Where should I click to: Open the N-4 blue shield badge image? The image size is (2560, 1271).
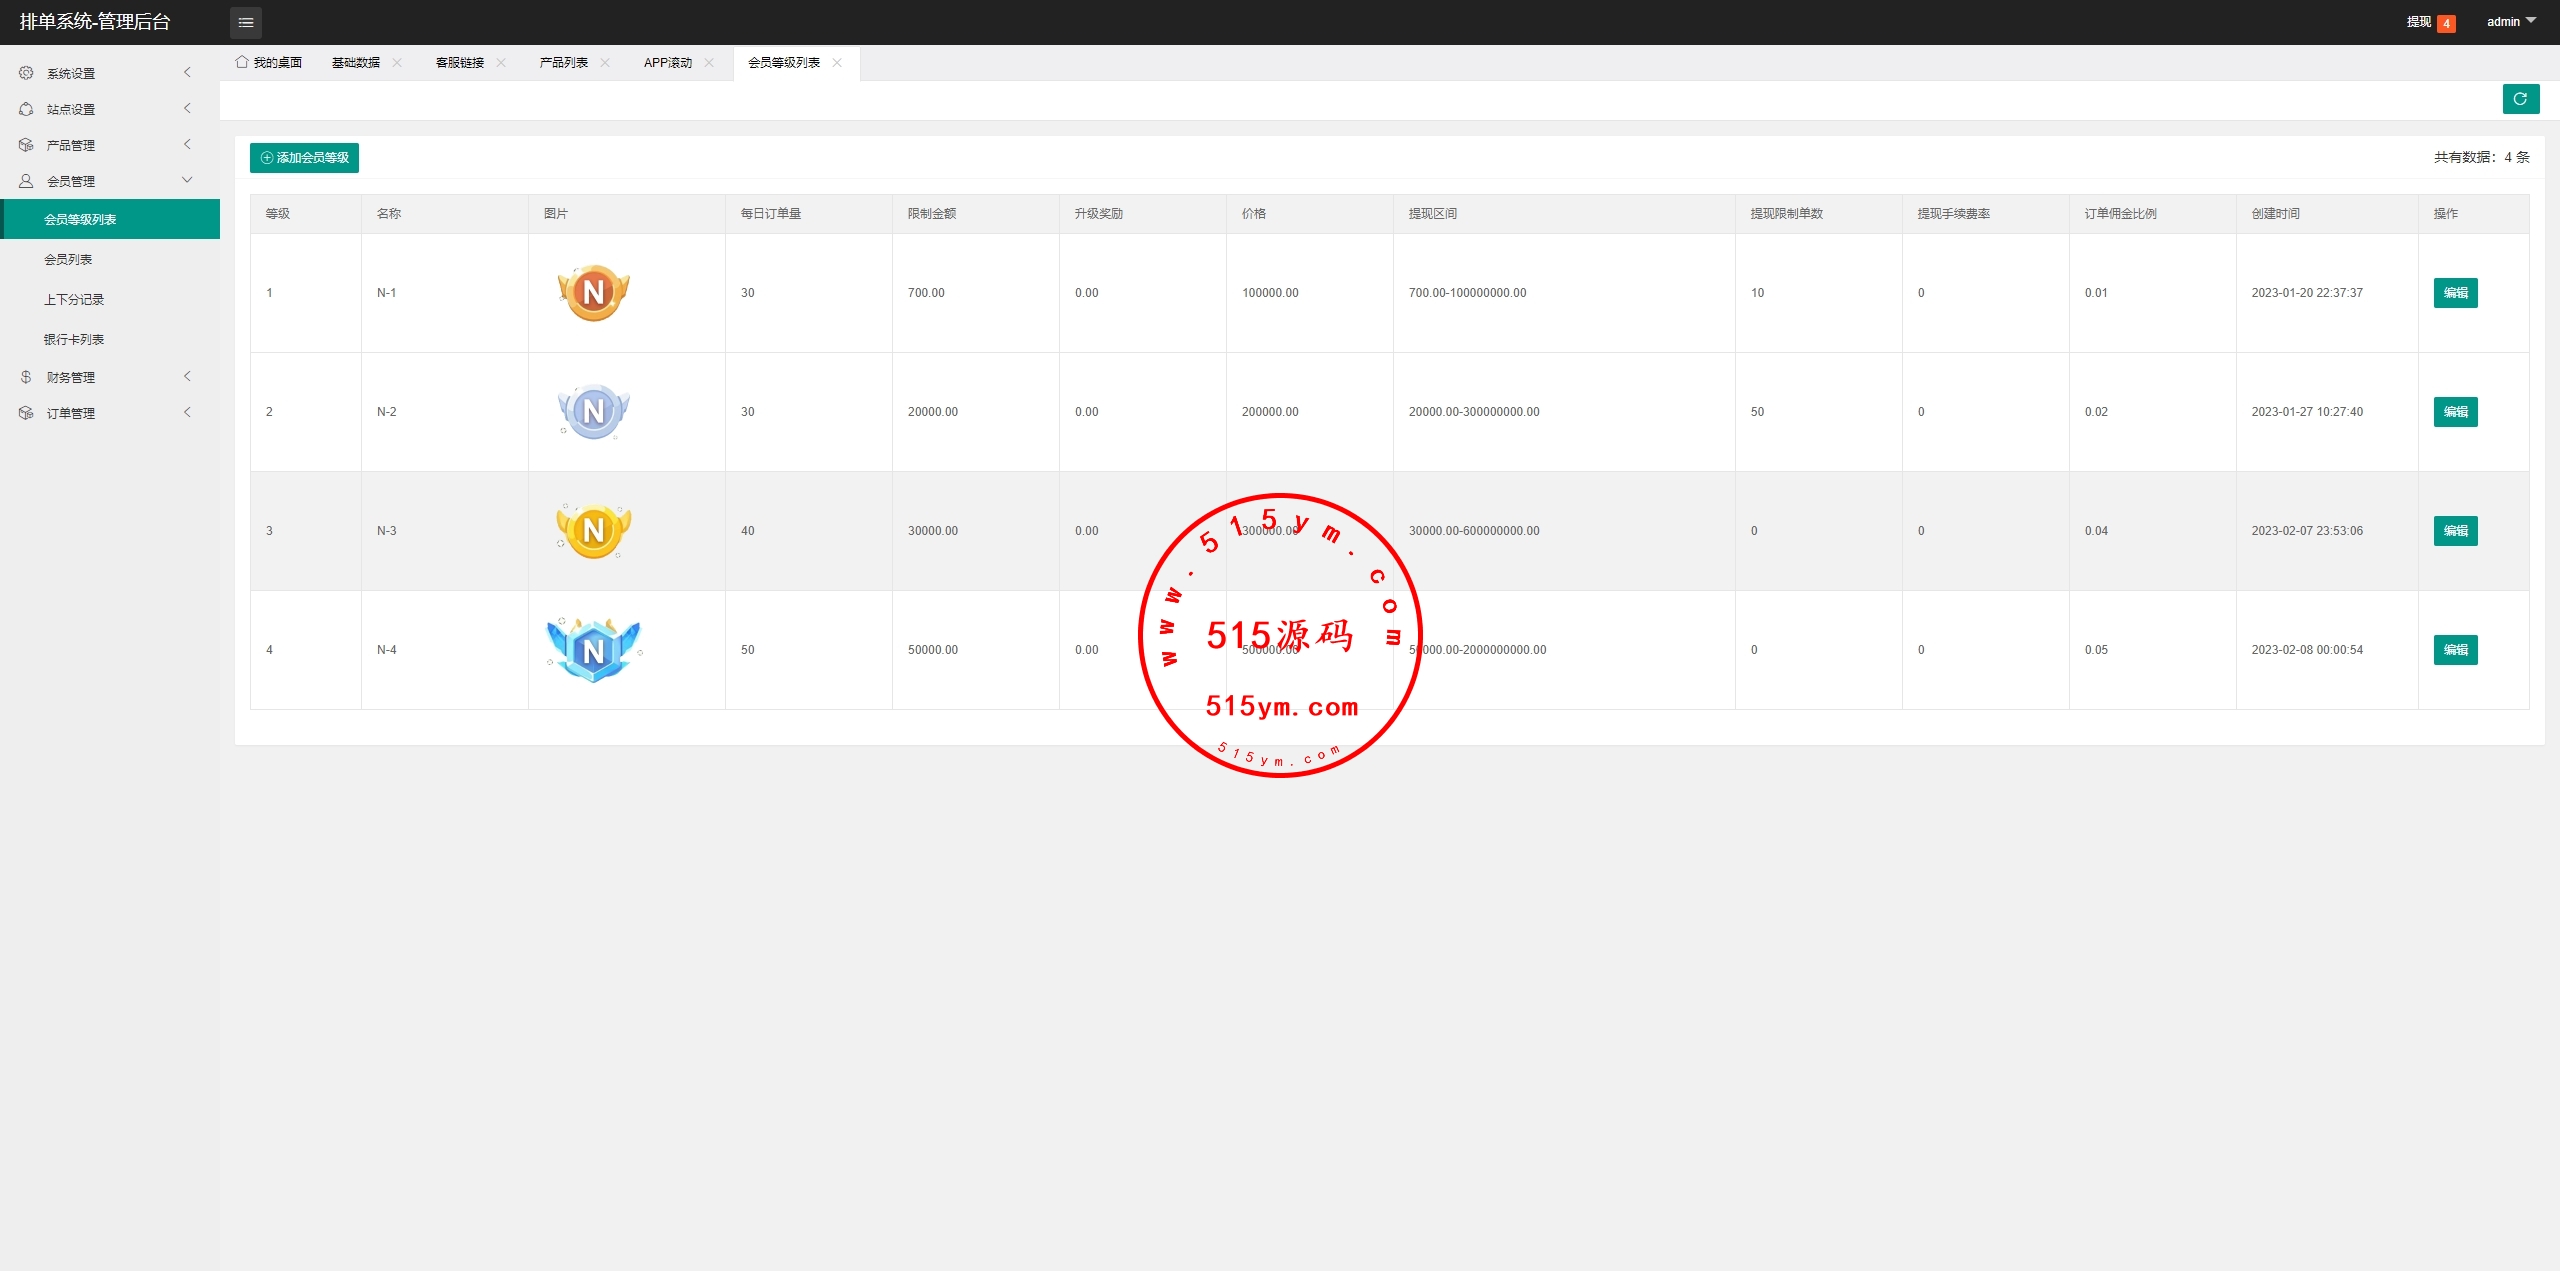593,650
